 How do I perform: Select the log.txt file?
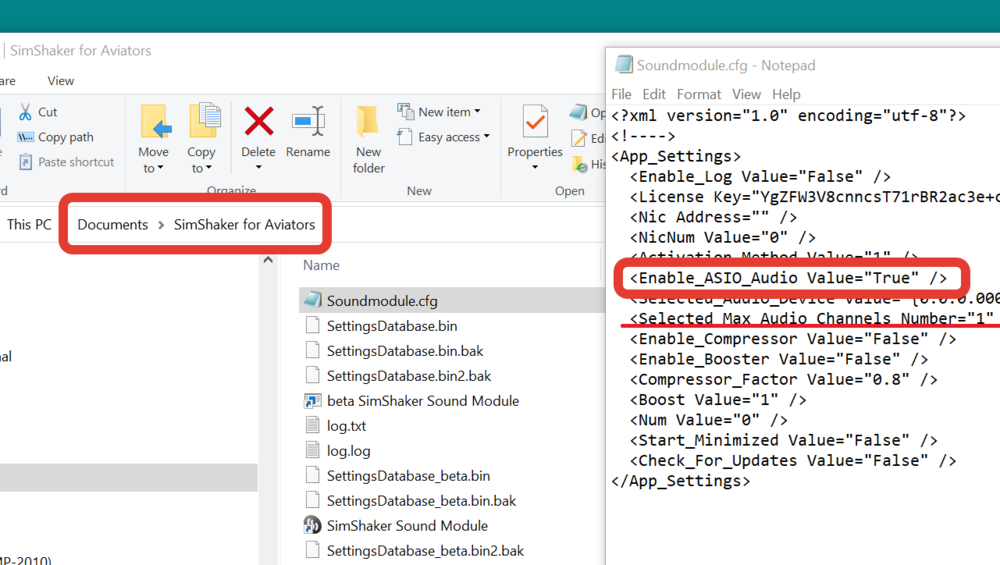click(x=346, y=425)
